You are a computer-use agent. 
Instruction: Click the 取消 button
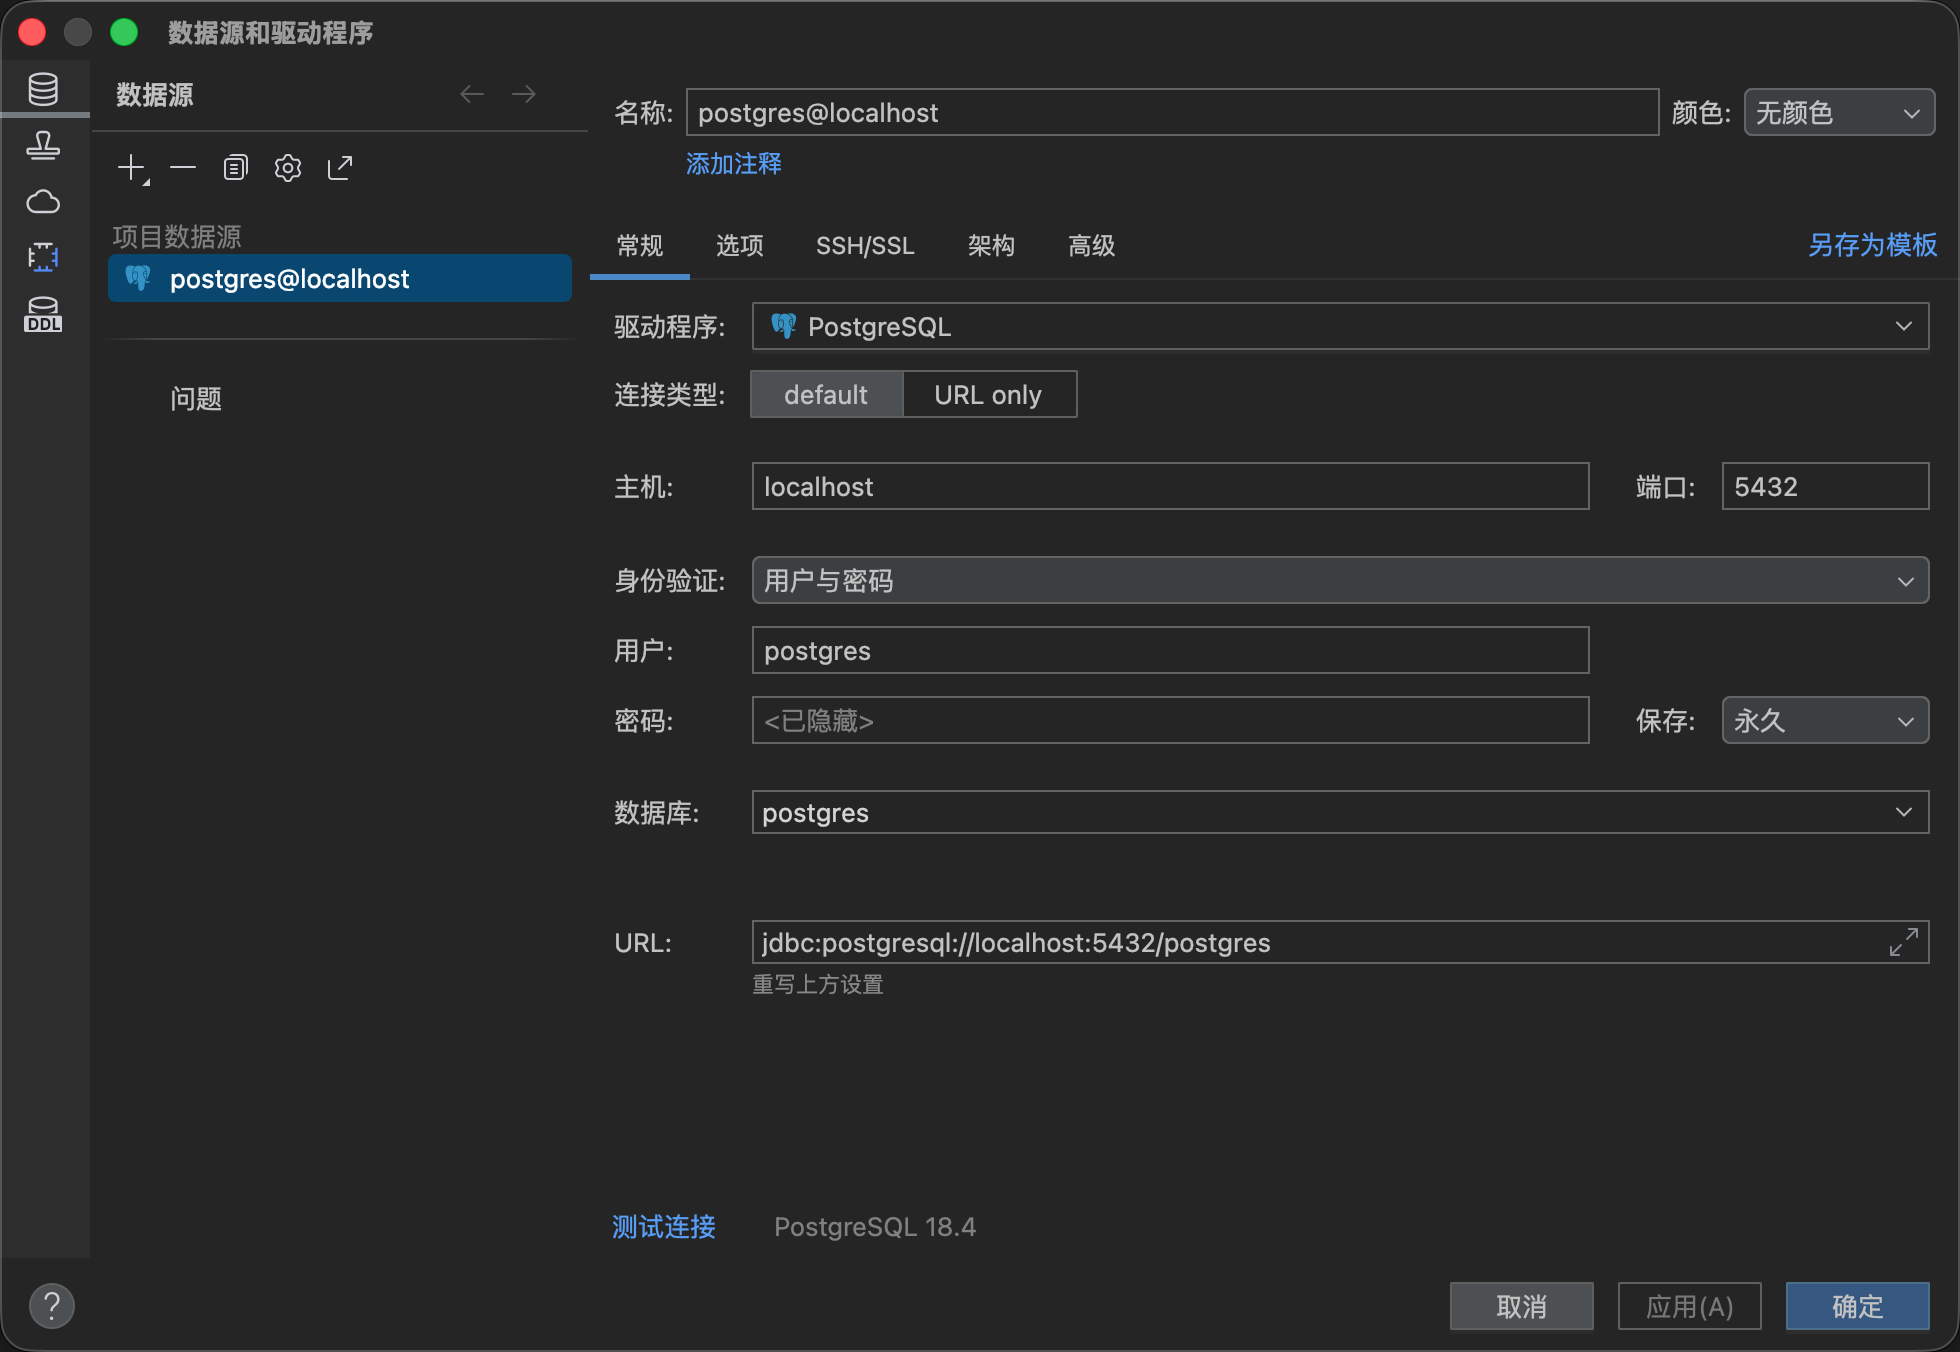(1521, 1306)
